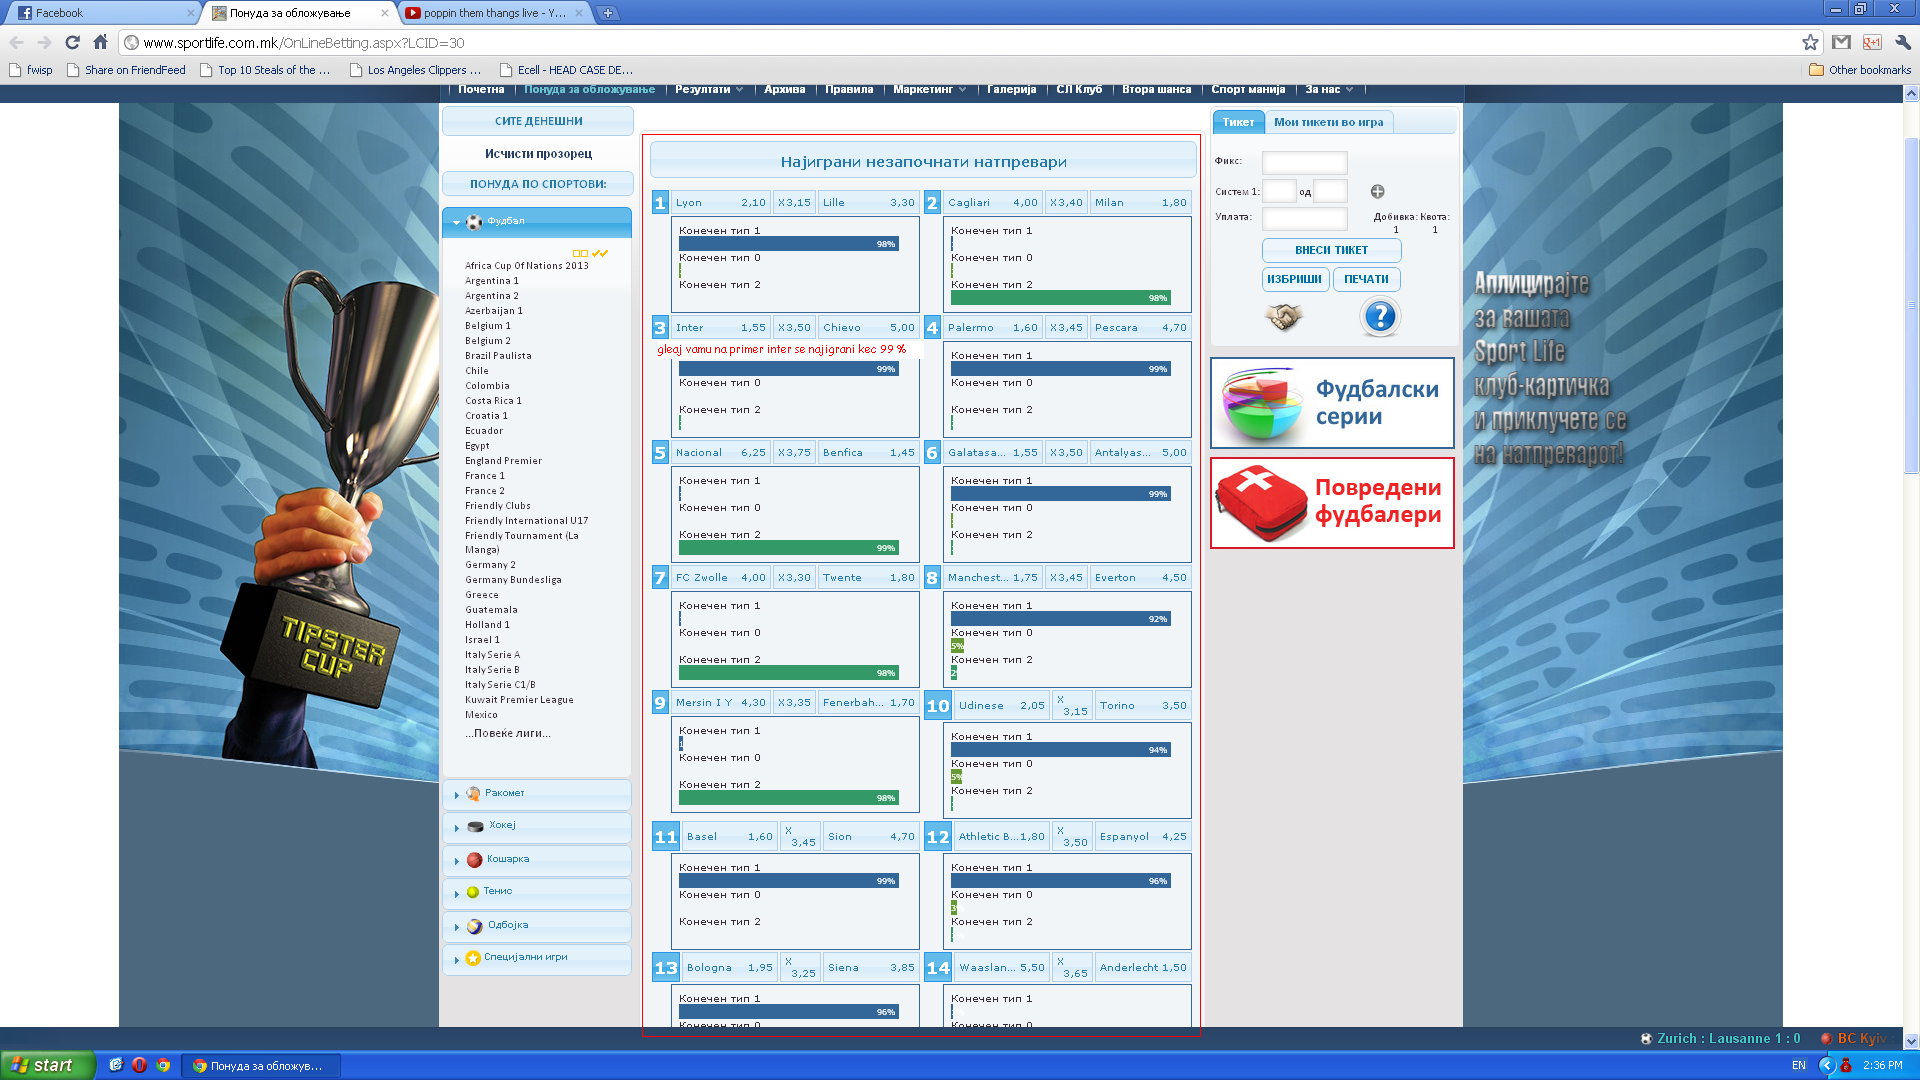The height and width of the screenshot is (1080, 1920).
Task: Open the England Premier league
Action: pos(503,461)
